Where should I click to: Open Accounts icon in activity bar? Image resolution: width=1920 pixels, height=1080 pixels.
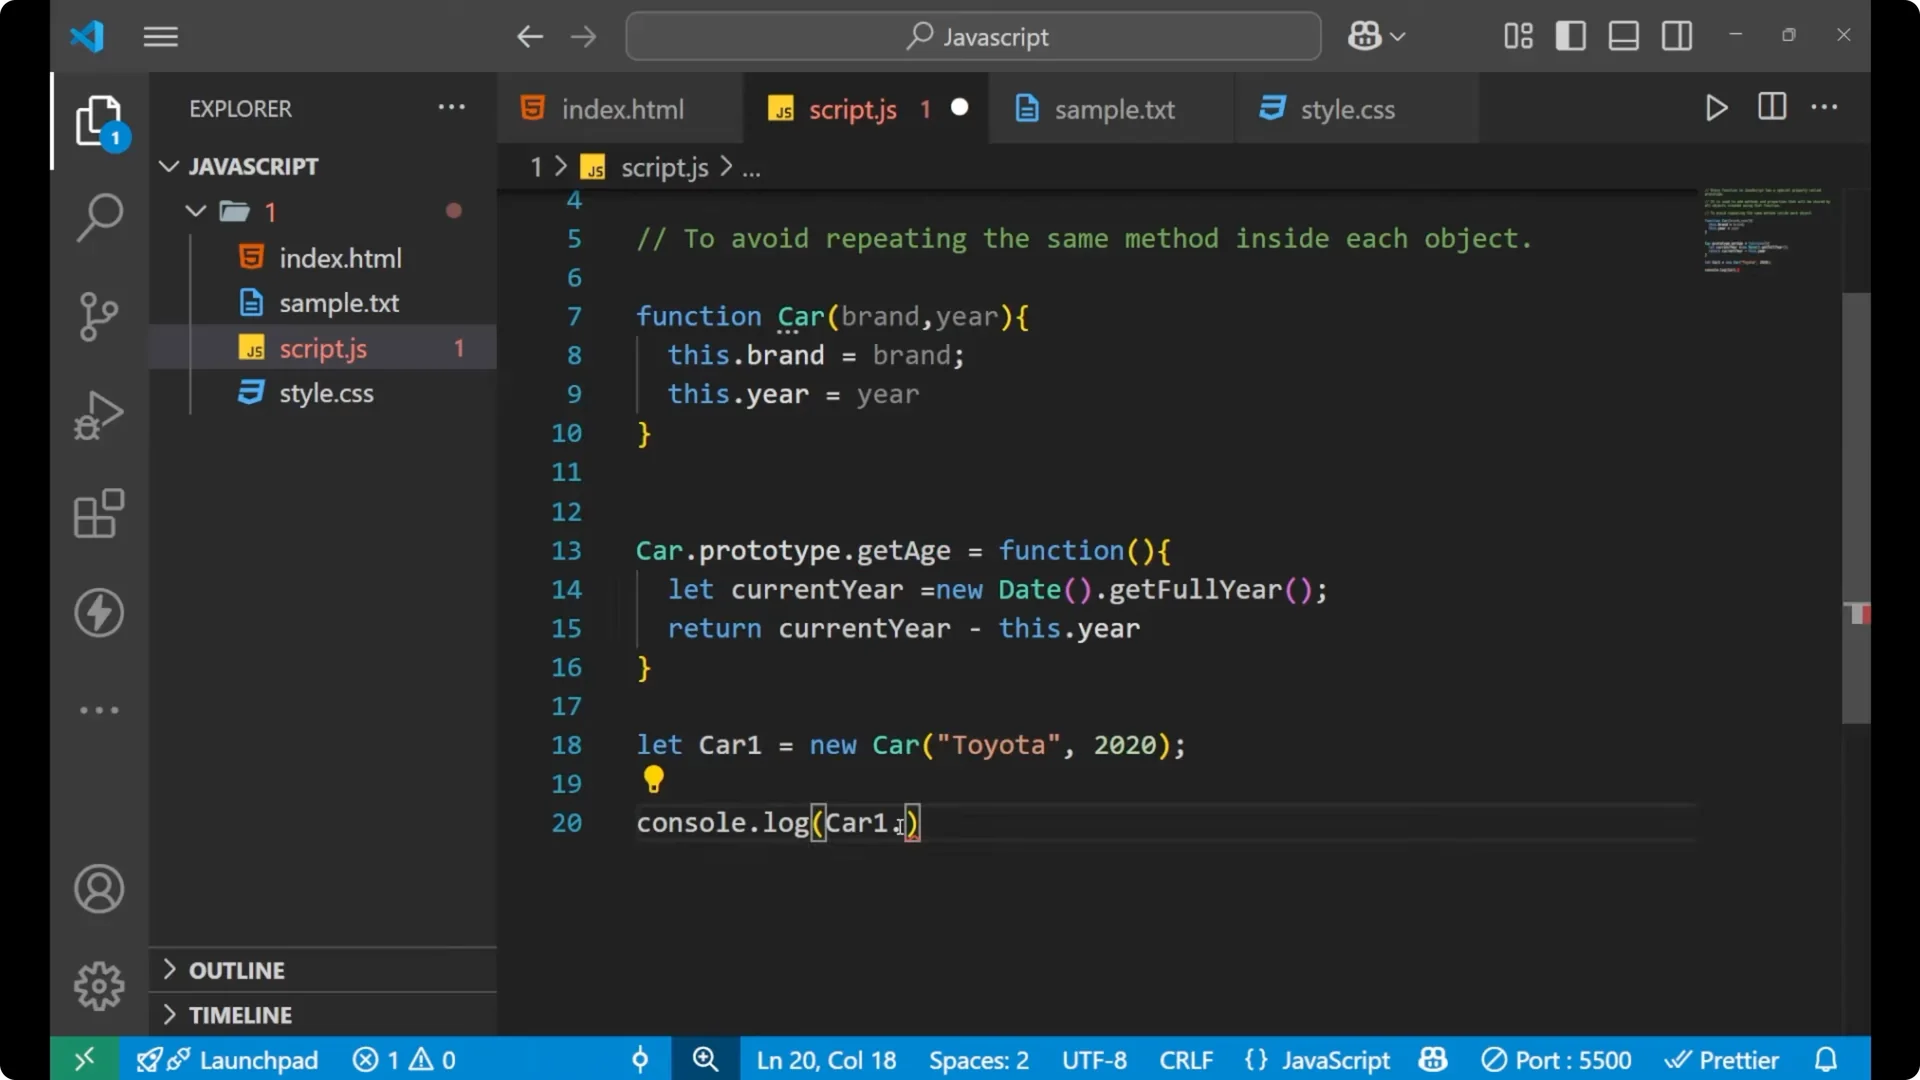point(98,889)
